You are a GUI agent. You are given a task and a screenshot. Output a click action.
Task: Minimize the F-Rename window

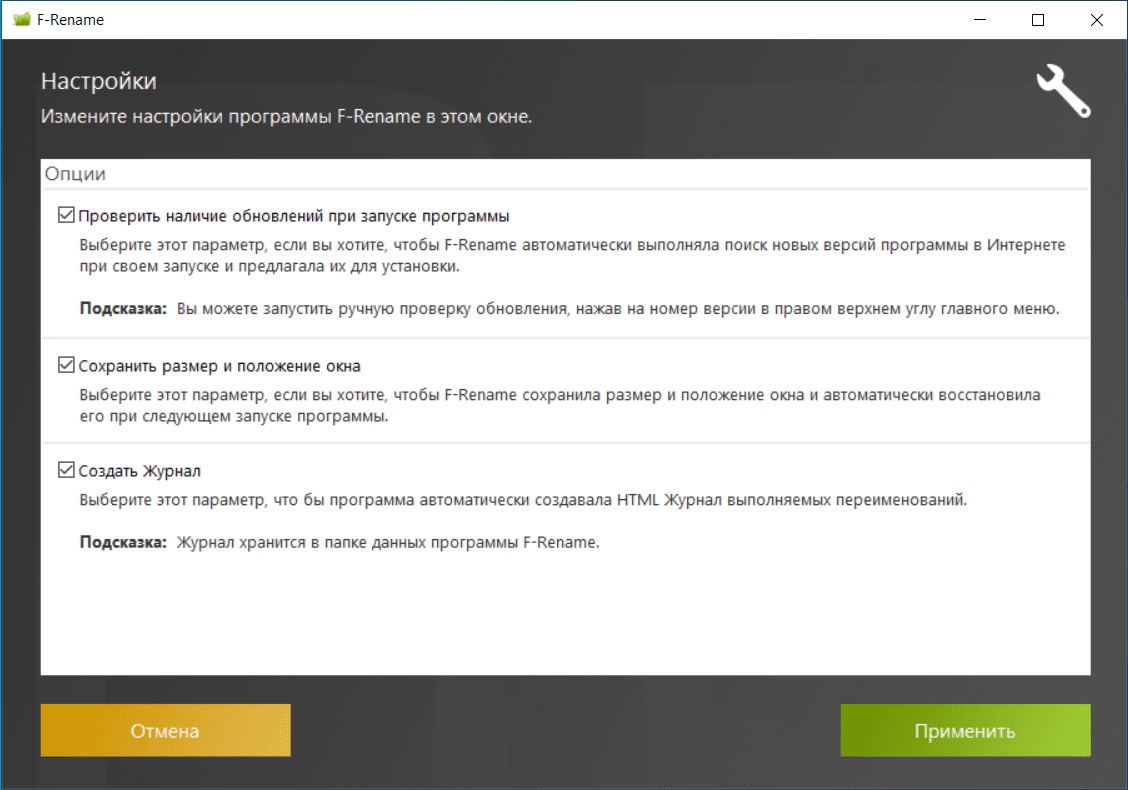(x=980, y=19)
